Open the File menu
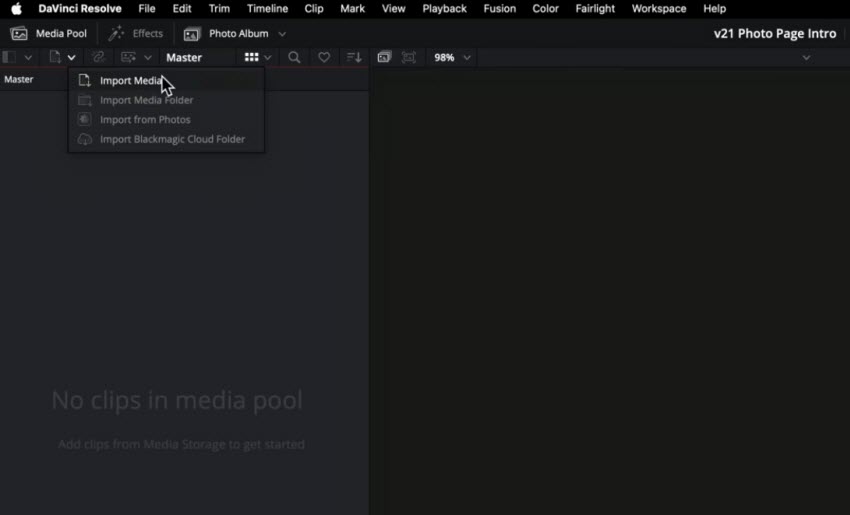850x515 pixels. (147, 9)
